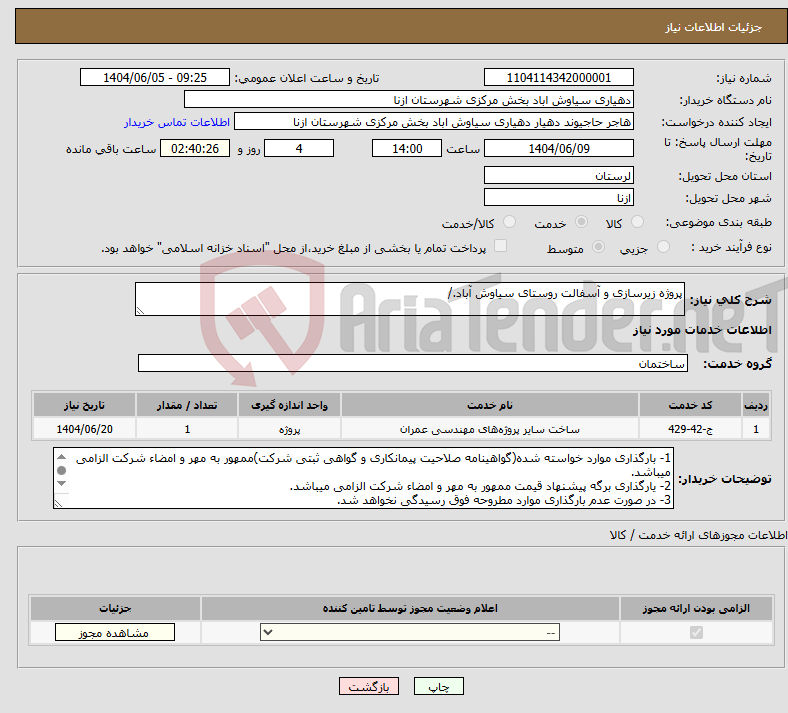Click the مشاهده مجوز view license button
The image size is (788, 713).
coord(115,632)
